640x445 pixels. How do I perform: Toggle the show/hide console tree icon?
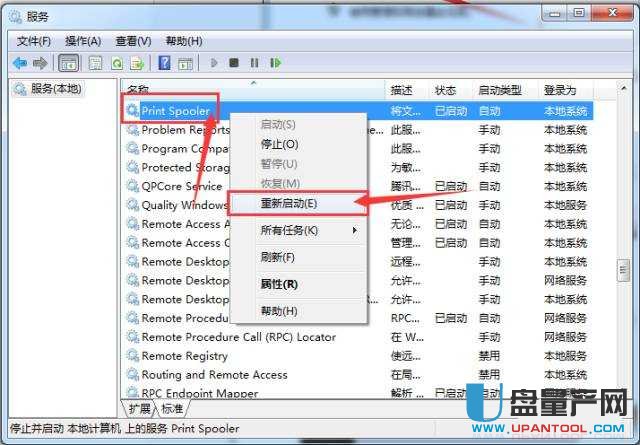click(x=69, y=63)
